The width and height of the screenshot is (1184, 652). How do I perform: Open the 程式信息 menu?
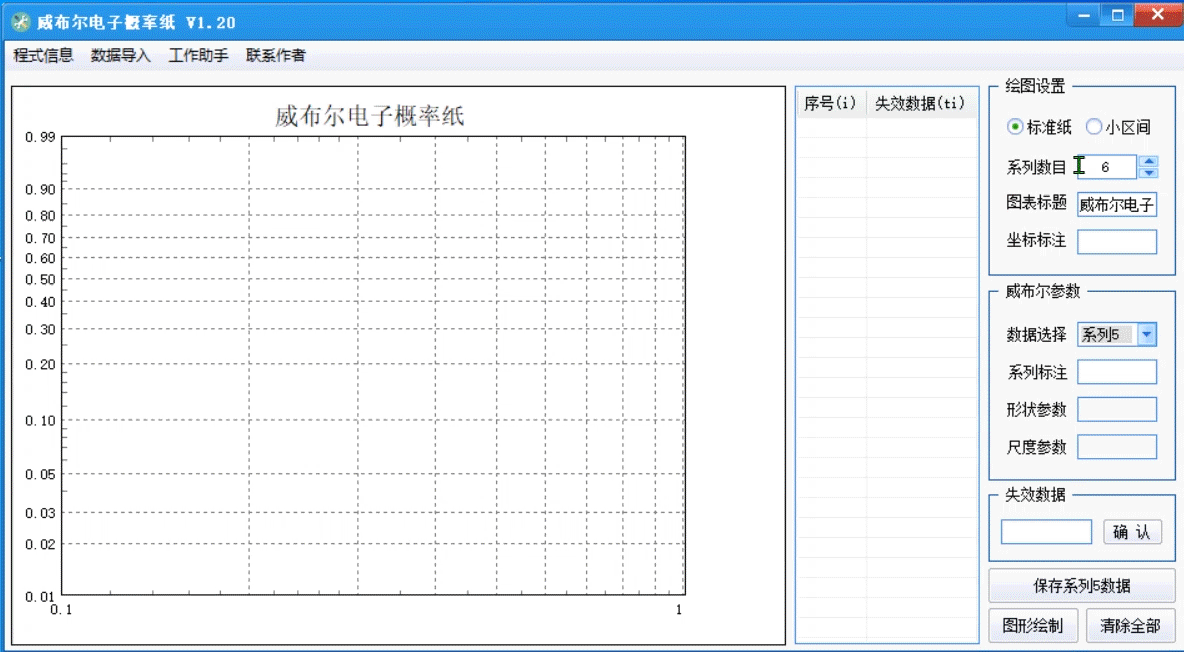coord(43,56)
